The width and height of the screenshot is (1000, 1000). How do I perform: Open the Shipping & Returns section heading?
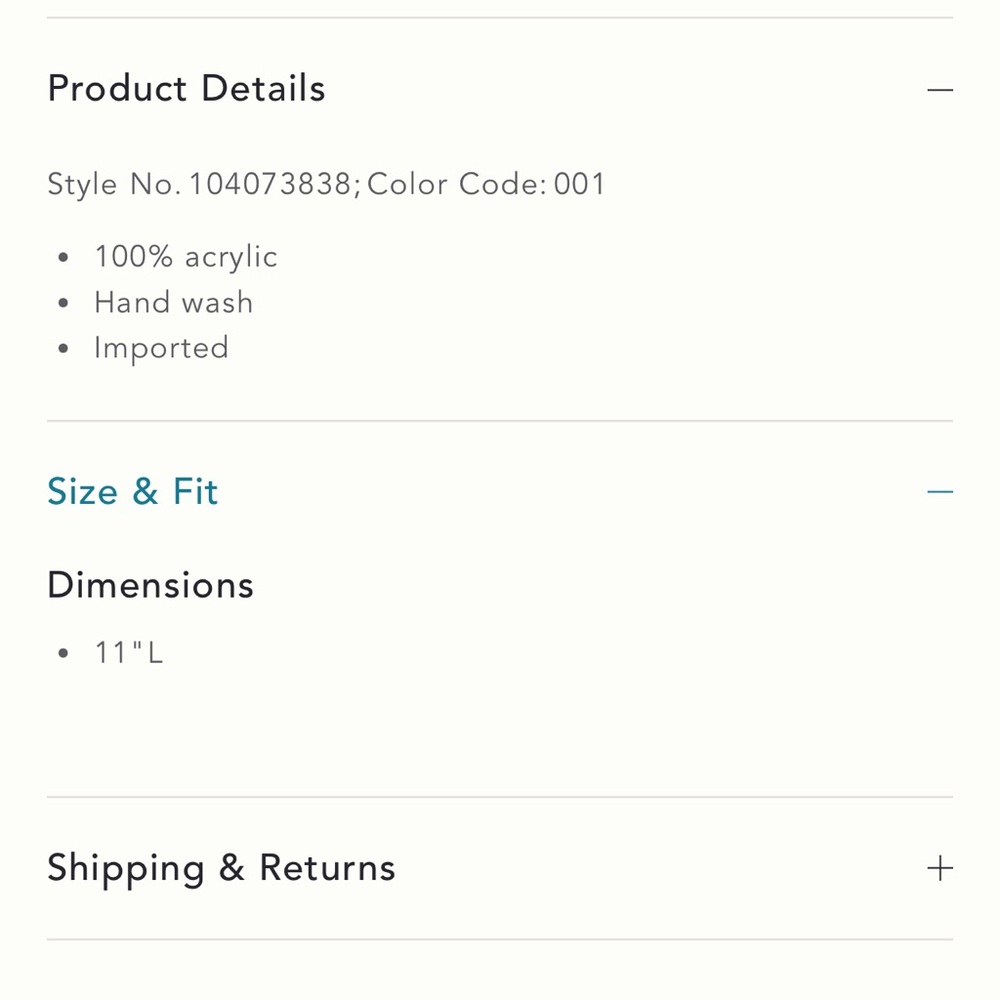tap(221, 868)
